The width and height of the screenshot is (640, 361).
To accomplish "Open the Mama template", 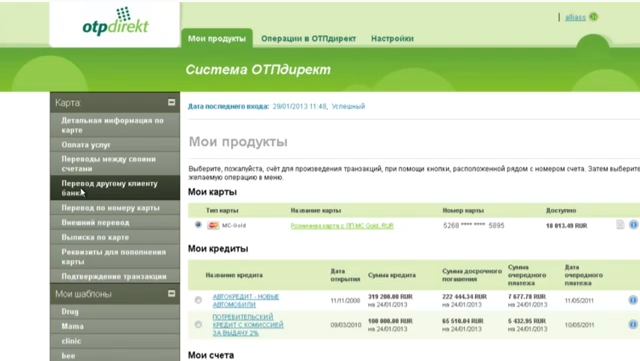I will 115,326.
